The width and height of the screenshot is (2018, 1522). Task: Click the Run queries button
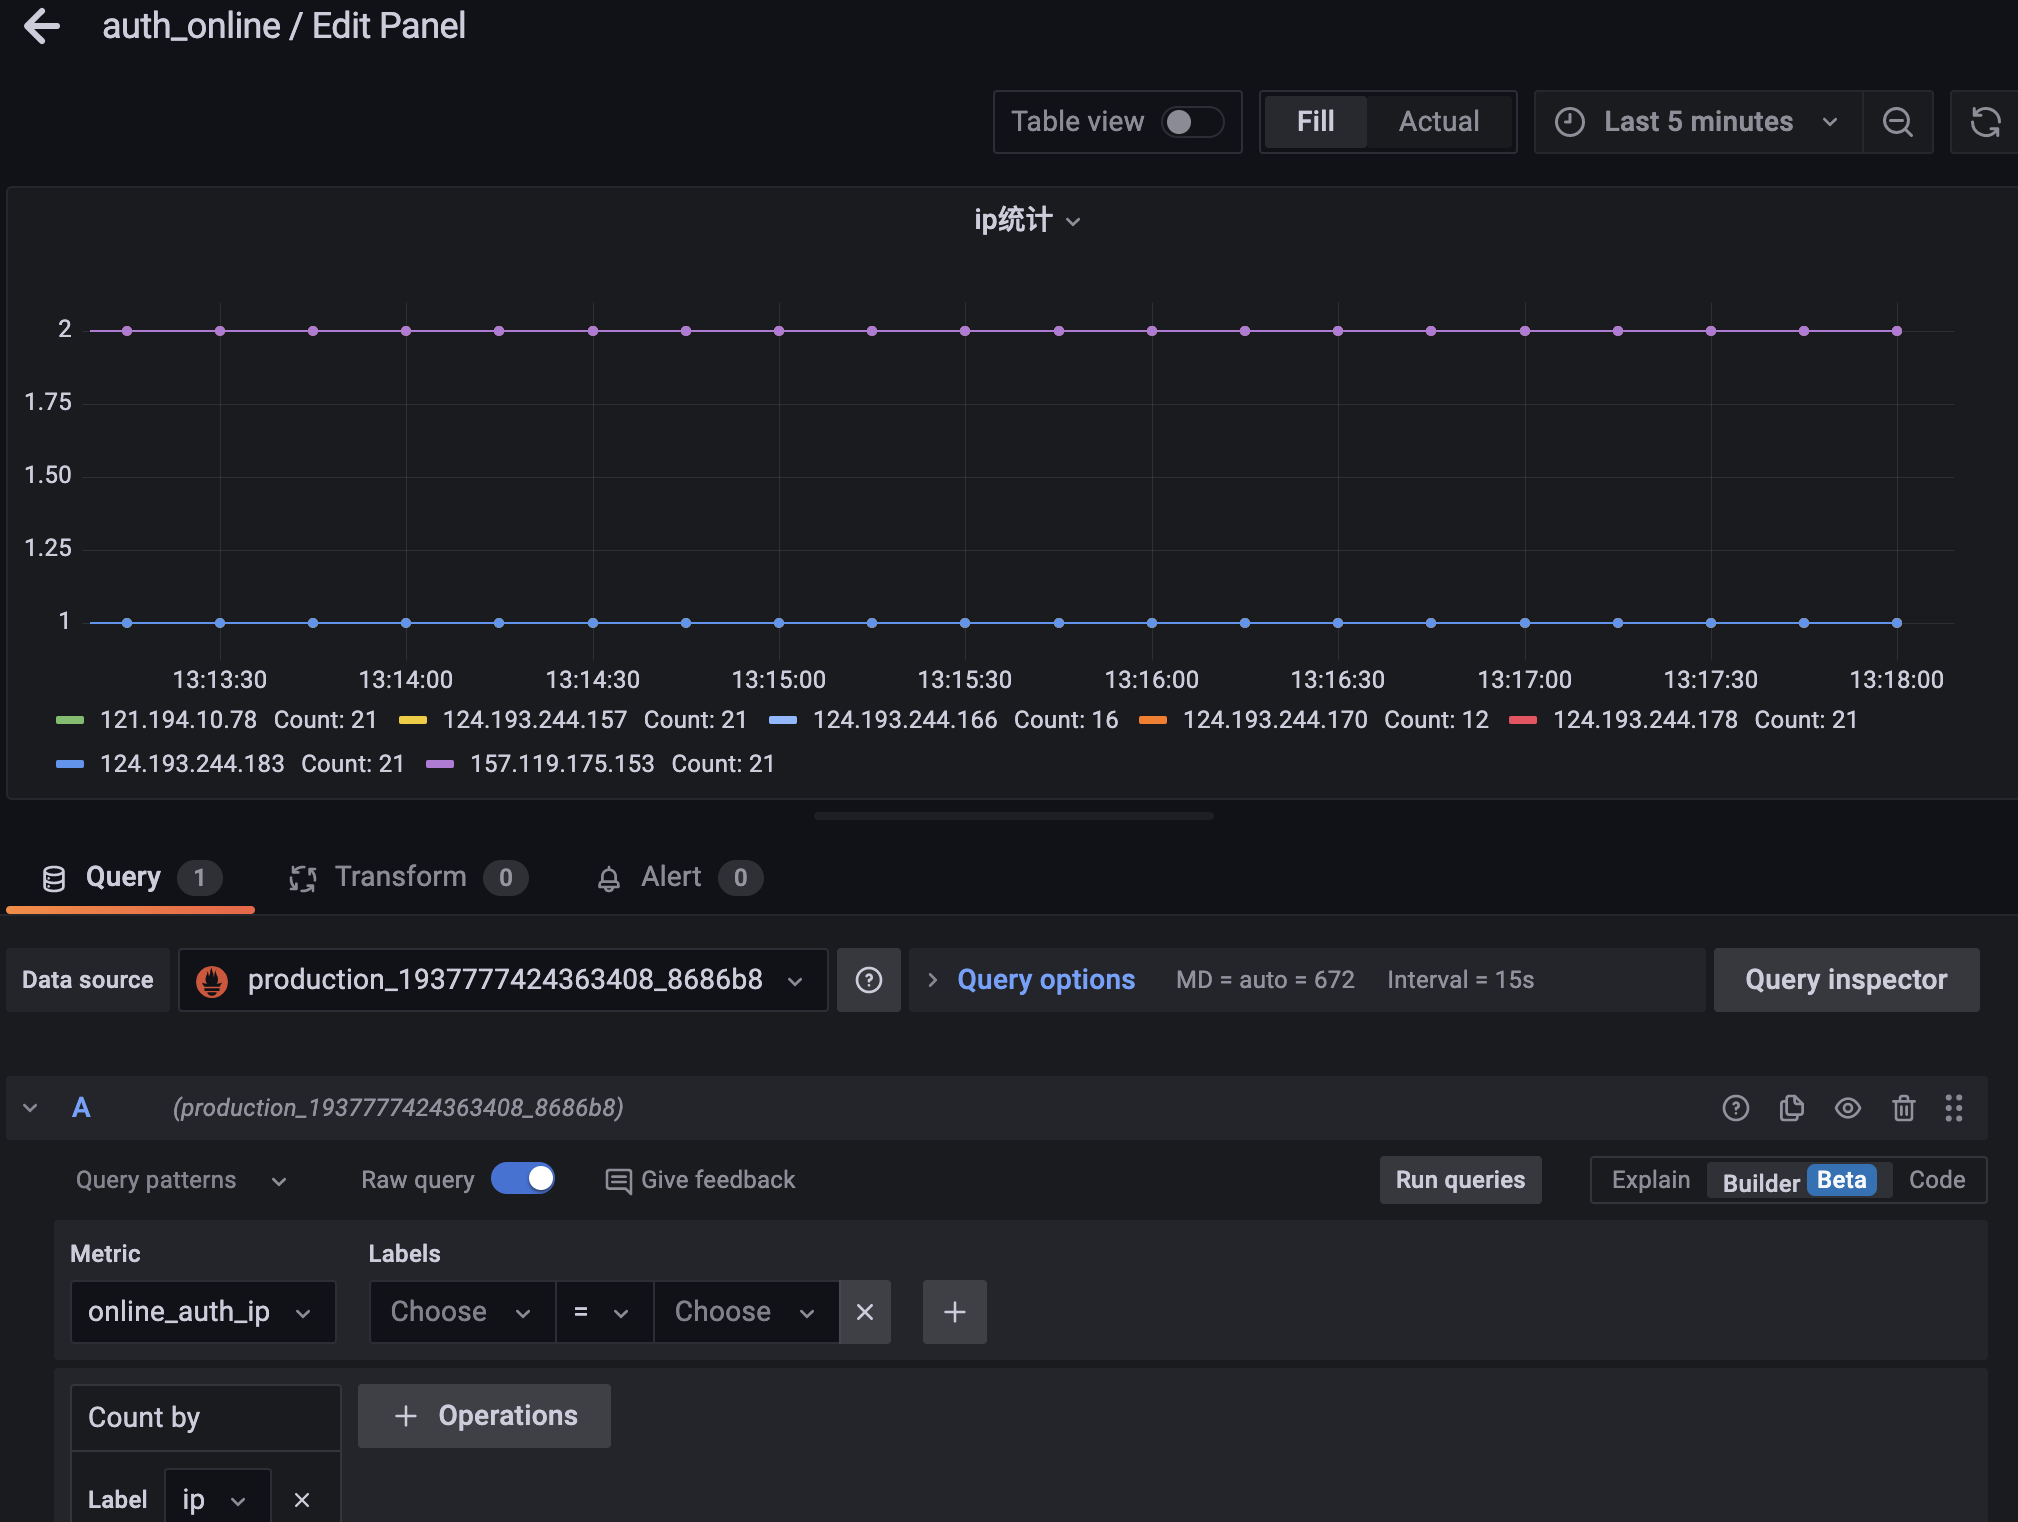coord(1459,1180)
